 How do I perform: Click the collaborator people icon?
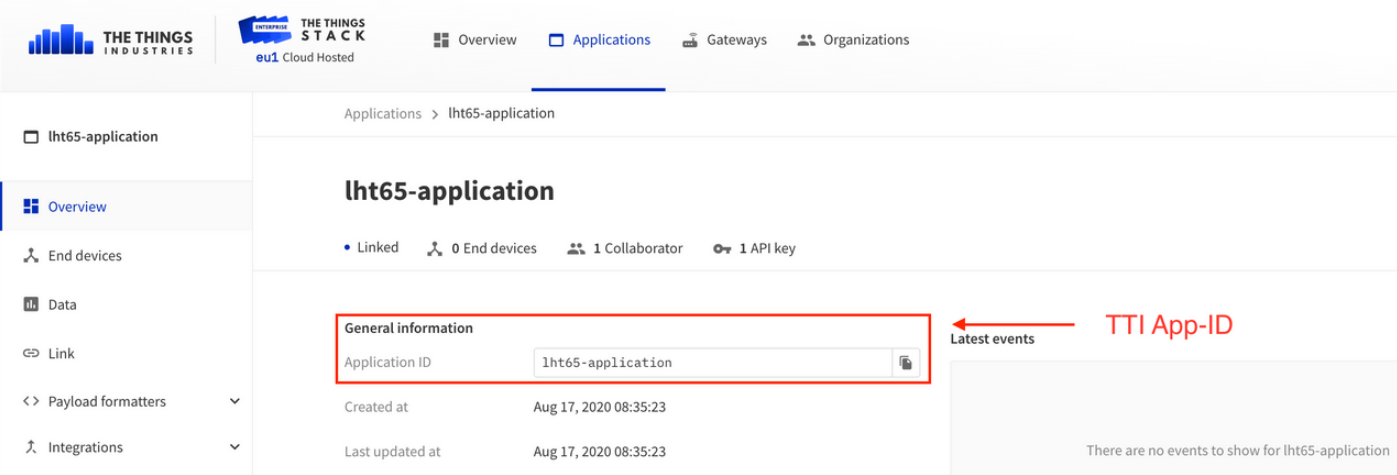[576, 249]
